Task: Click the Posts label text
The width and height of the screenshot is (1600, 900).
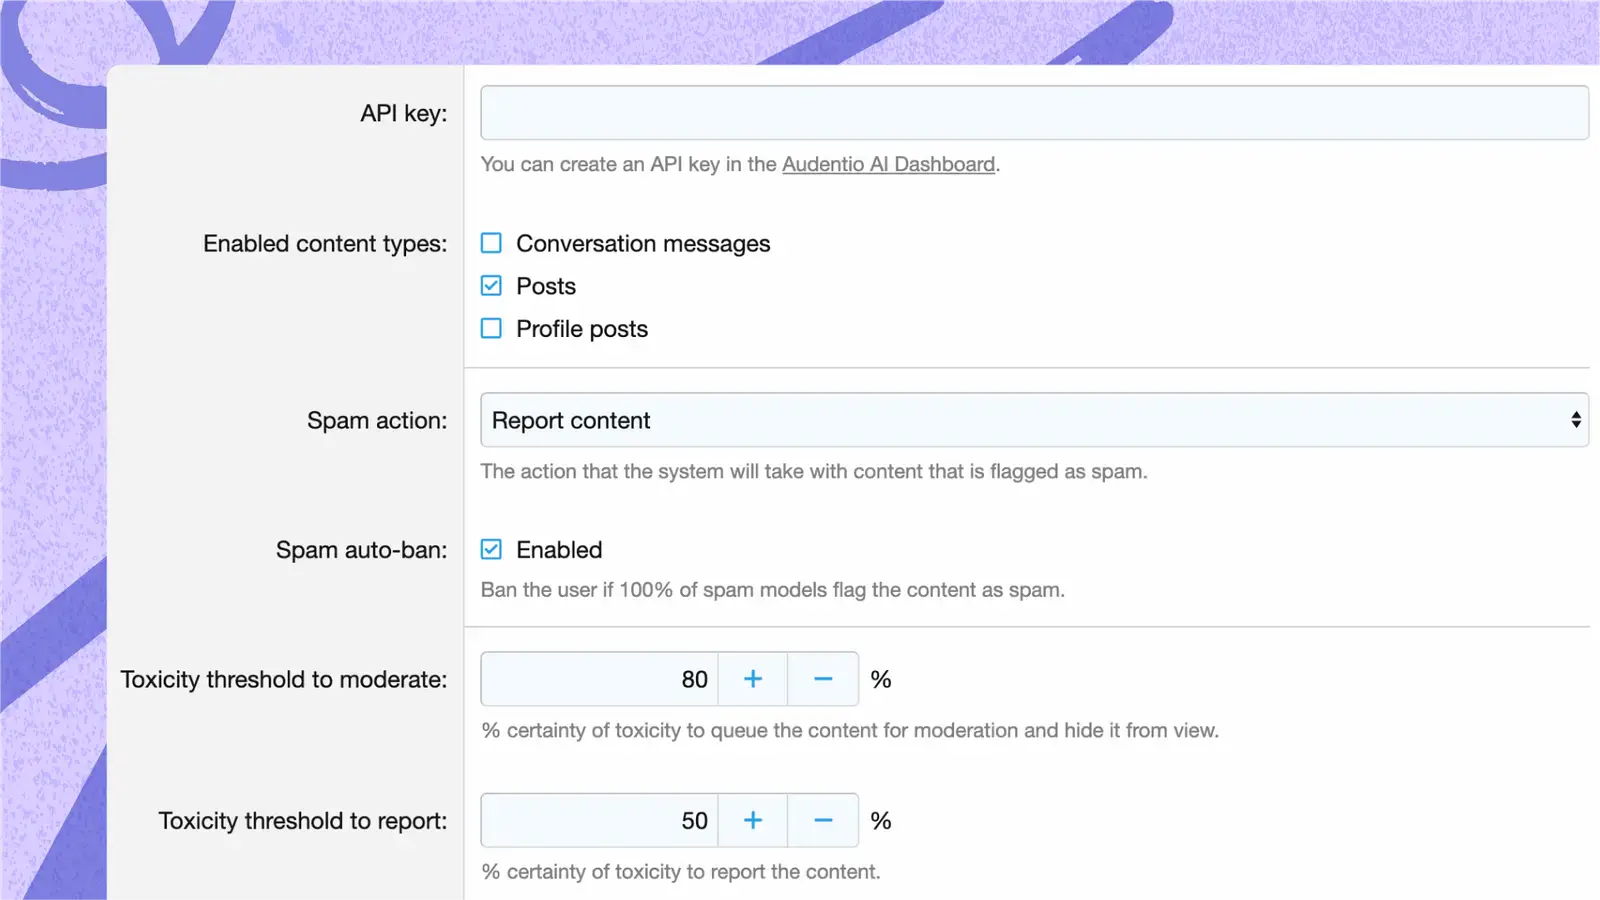Action: tap(546, 287)
